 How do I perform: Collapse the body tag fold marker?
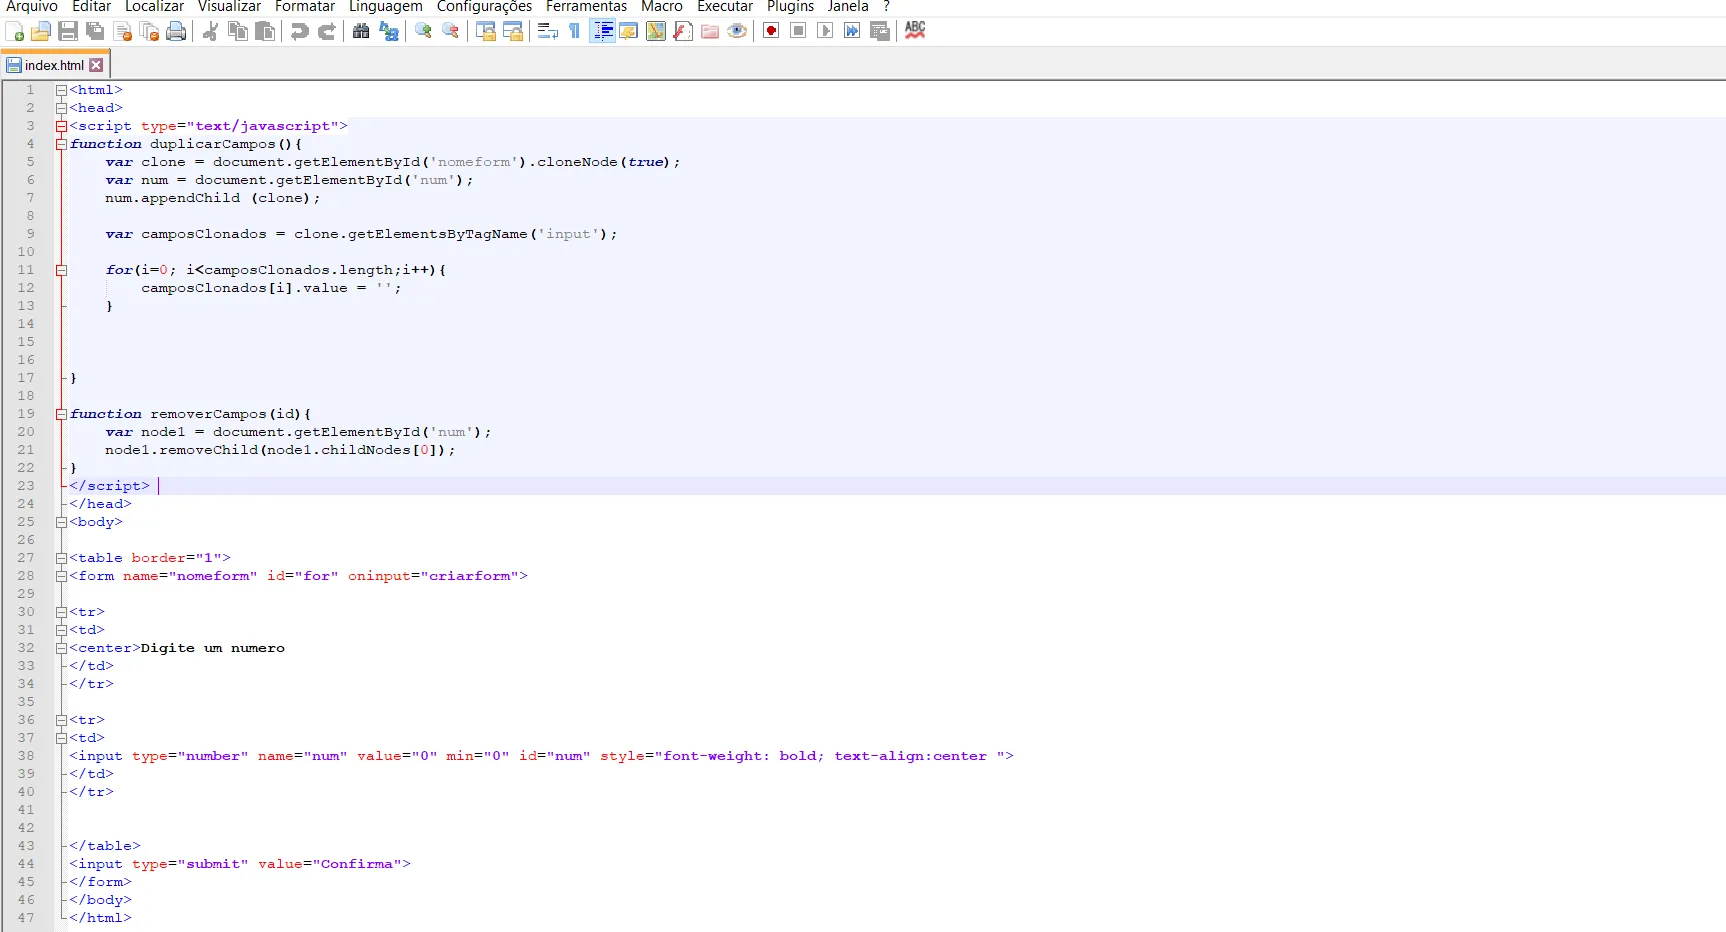coord(61,522)
